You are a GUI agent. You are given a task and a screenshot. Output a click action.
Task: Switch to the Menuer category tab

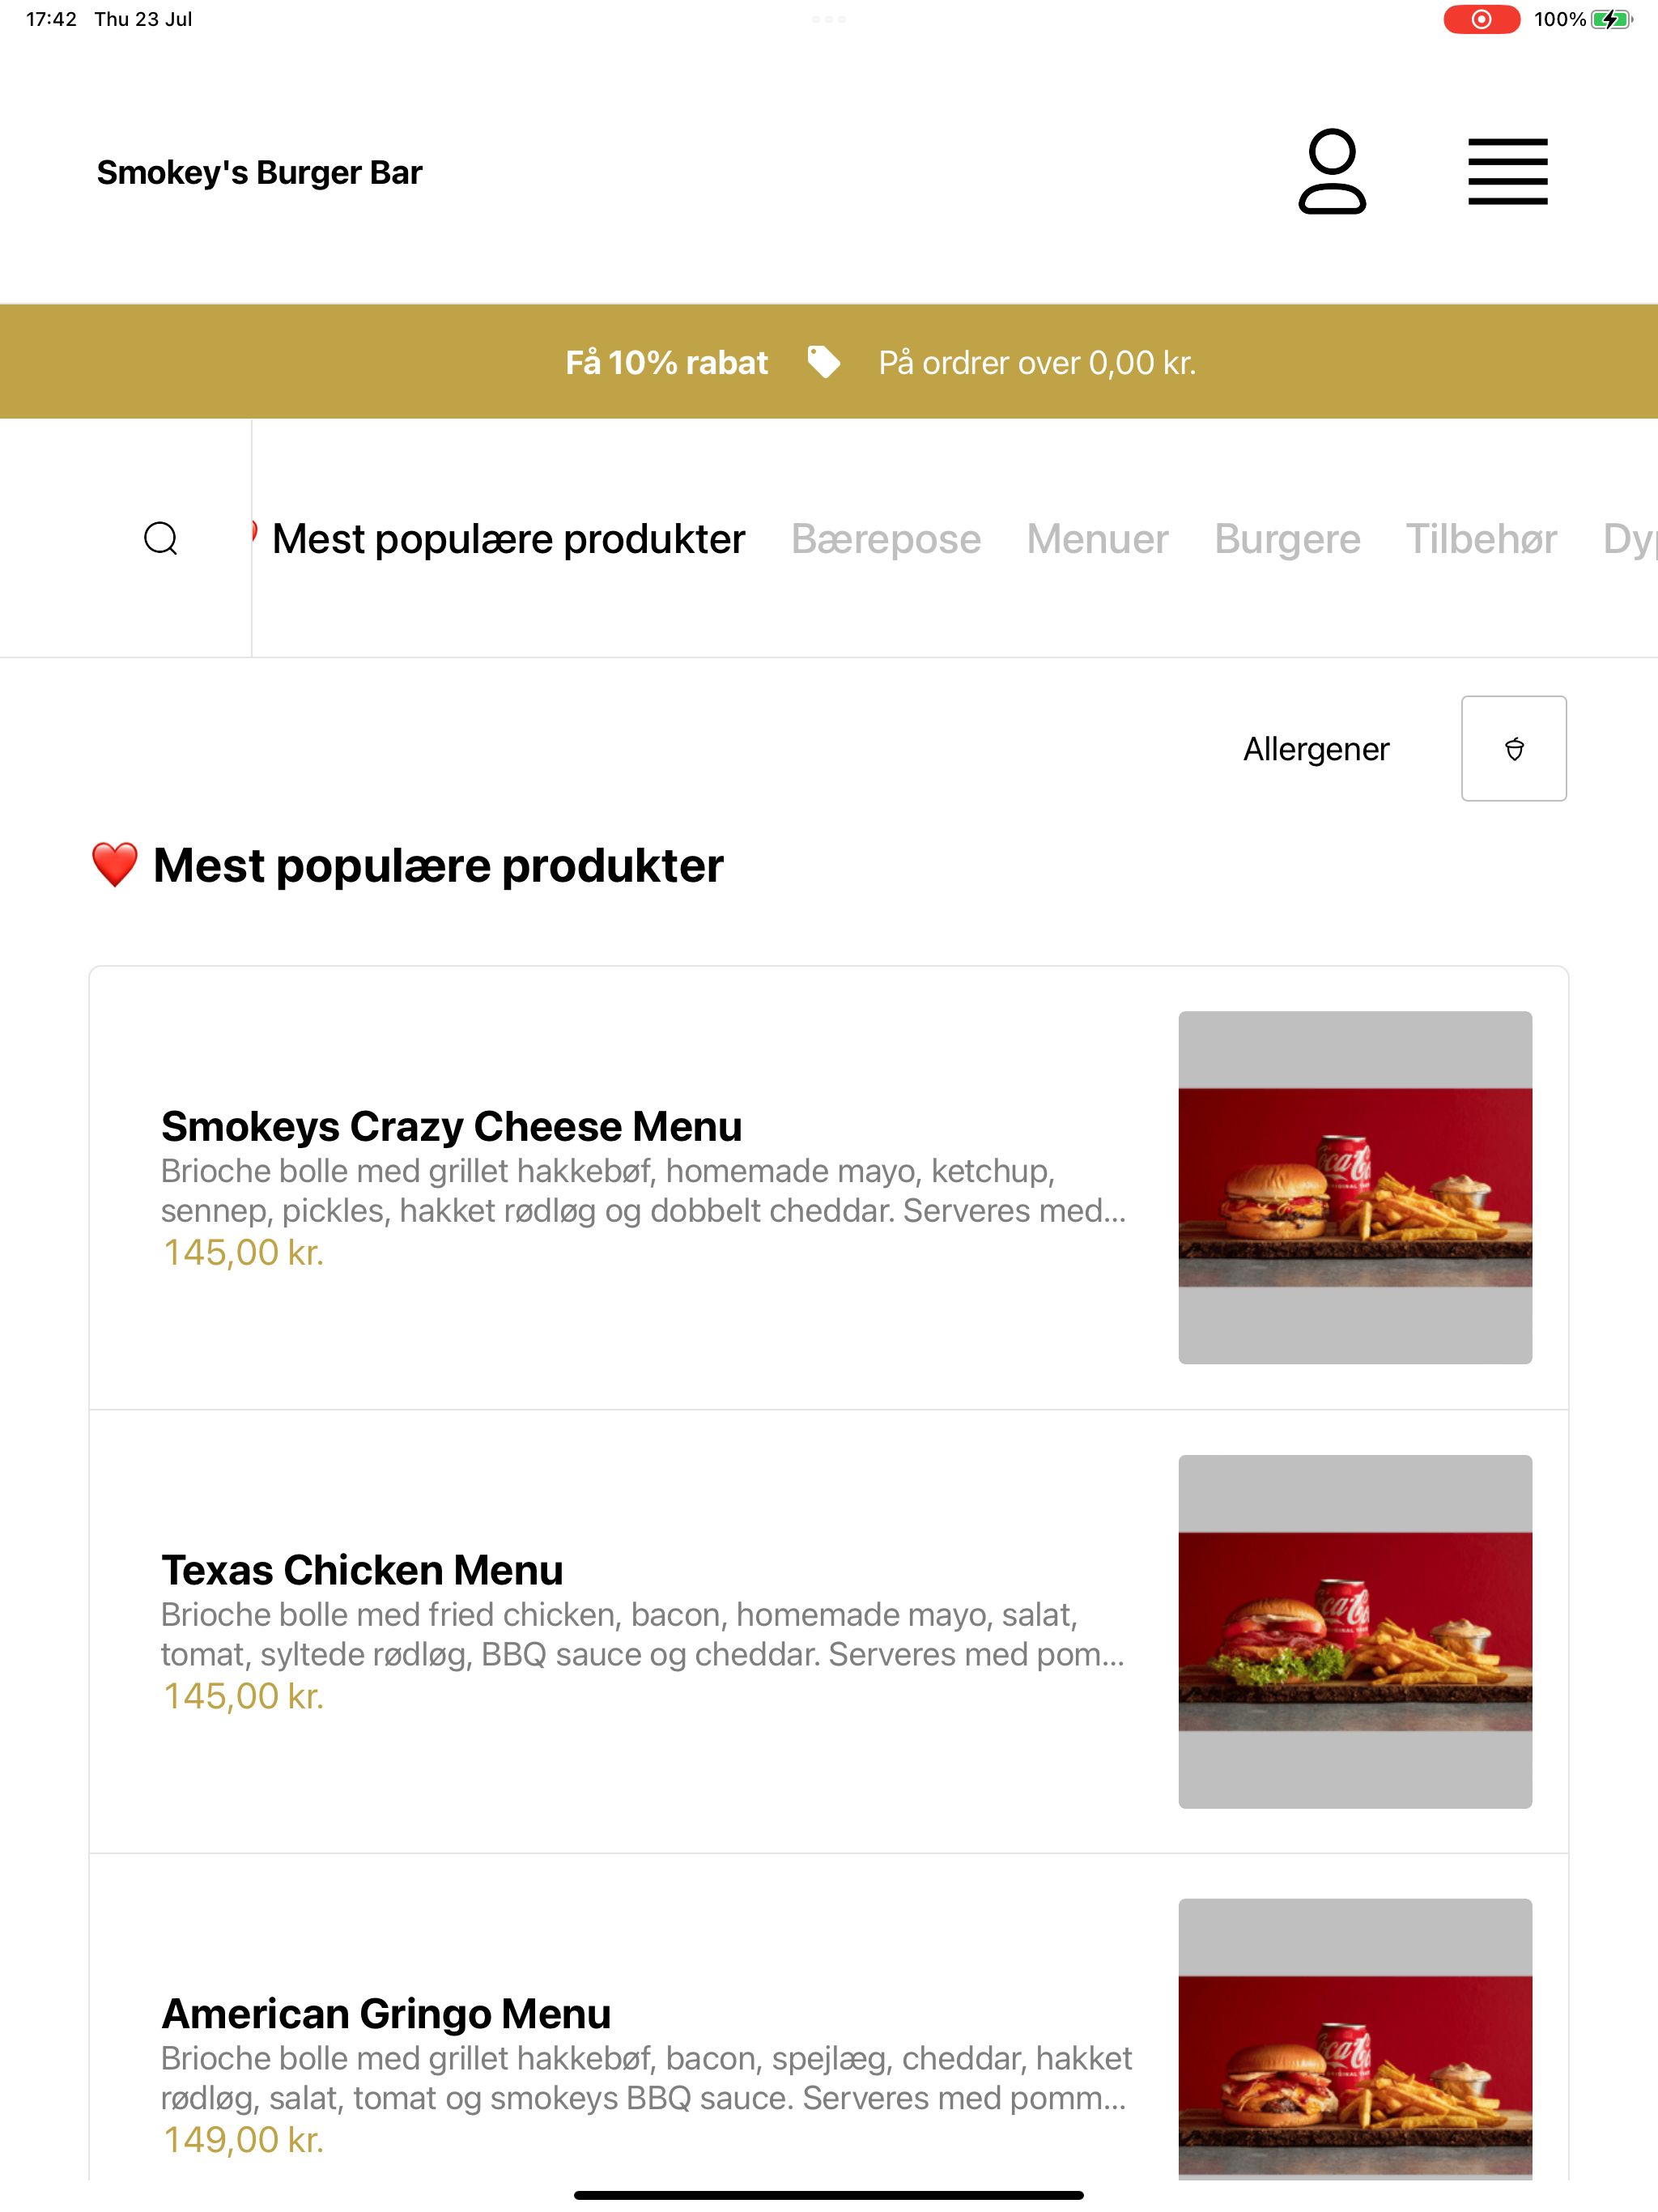[1097, 539]
